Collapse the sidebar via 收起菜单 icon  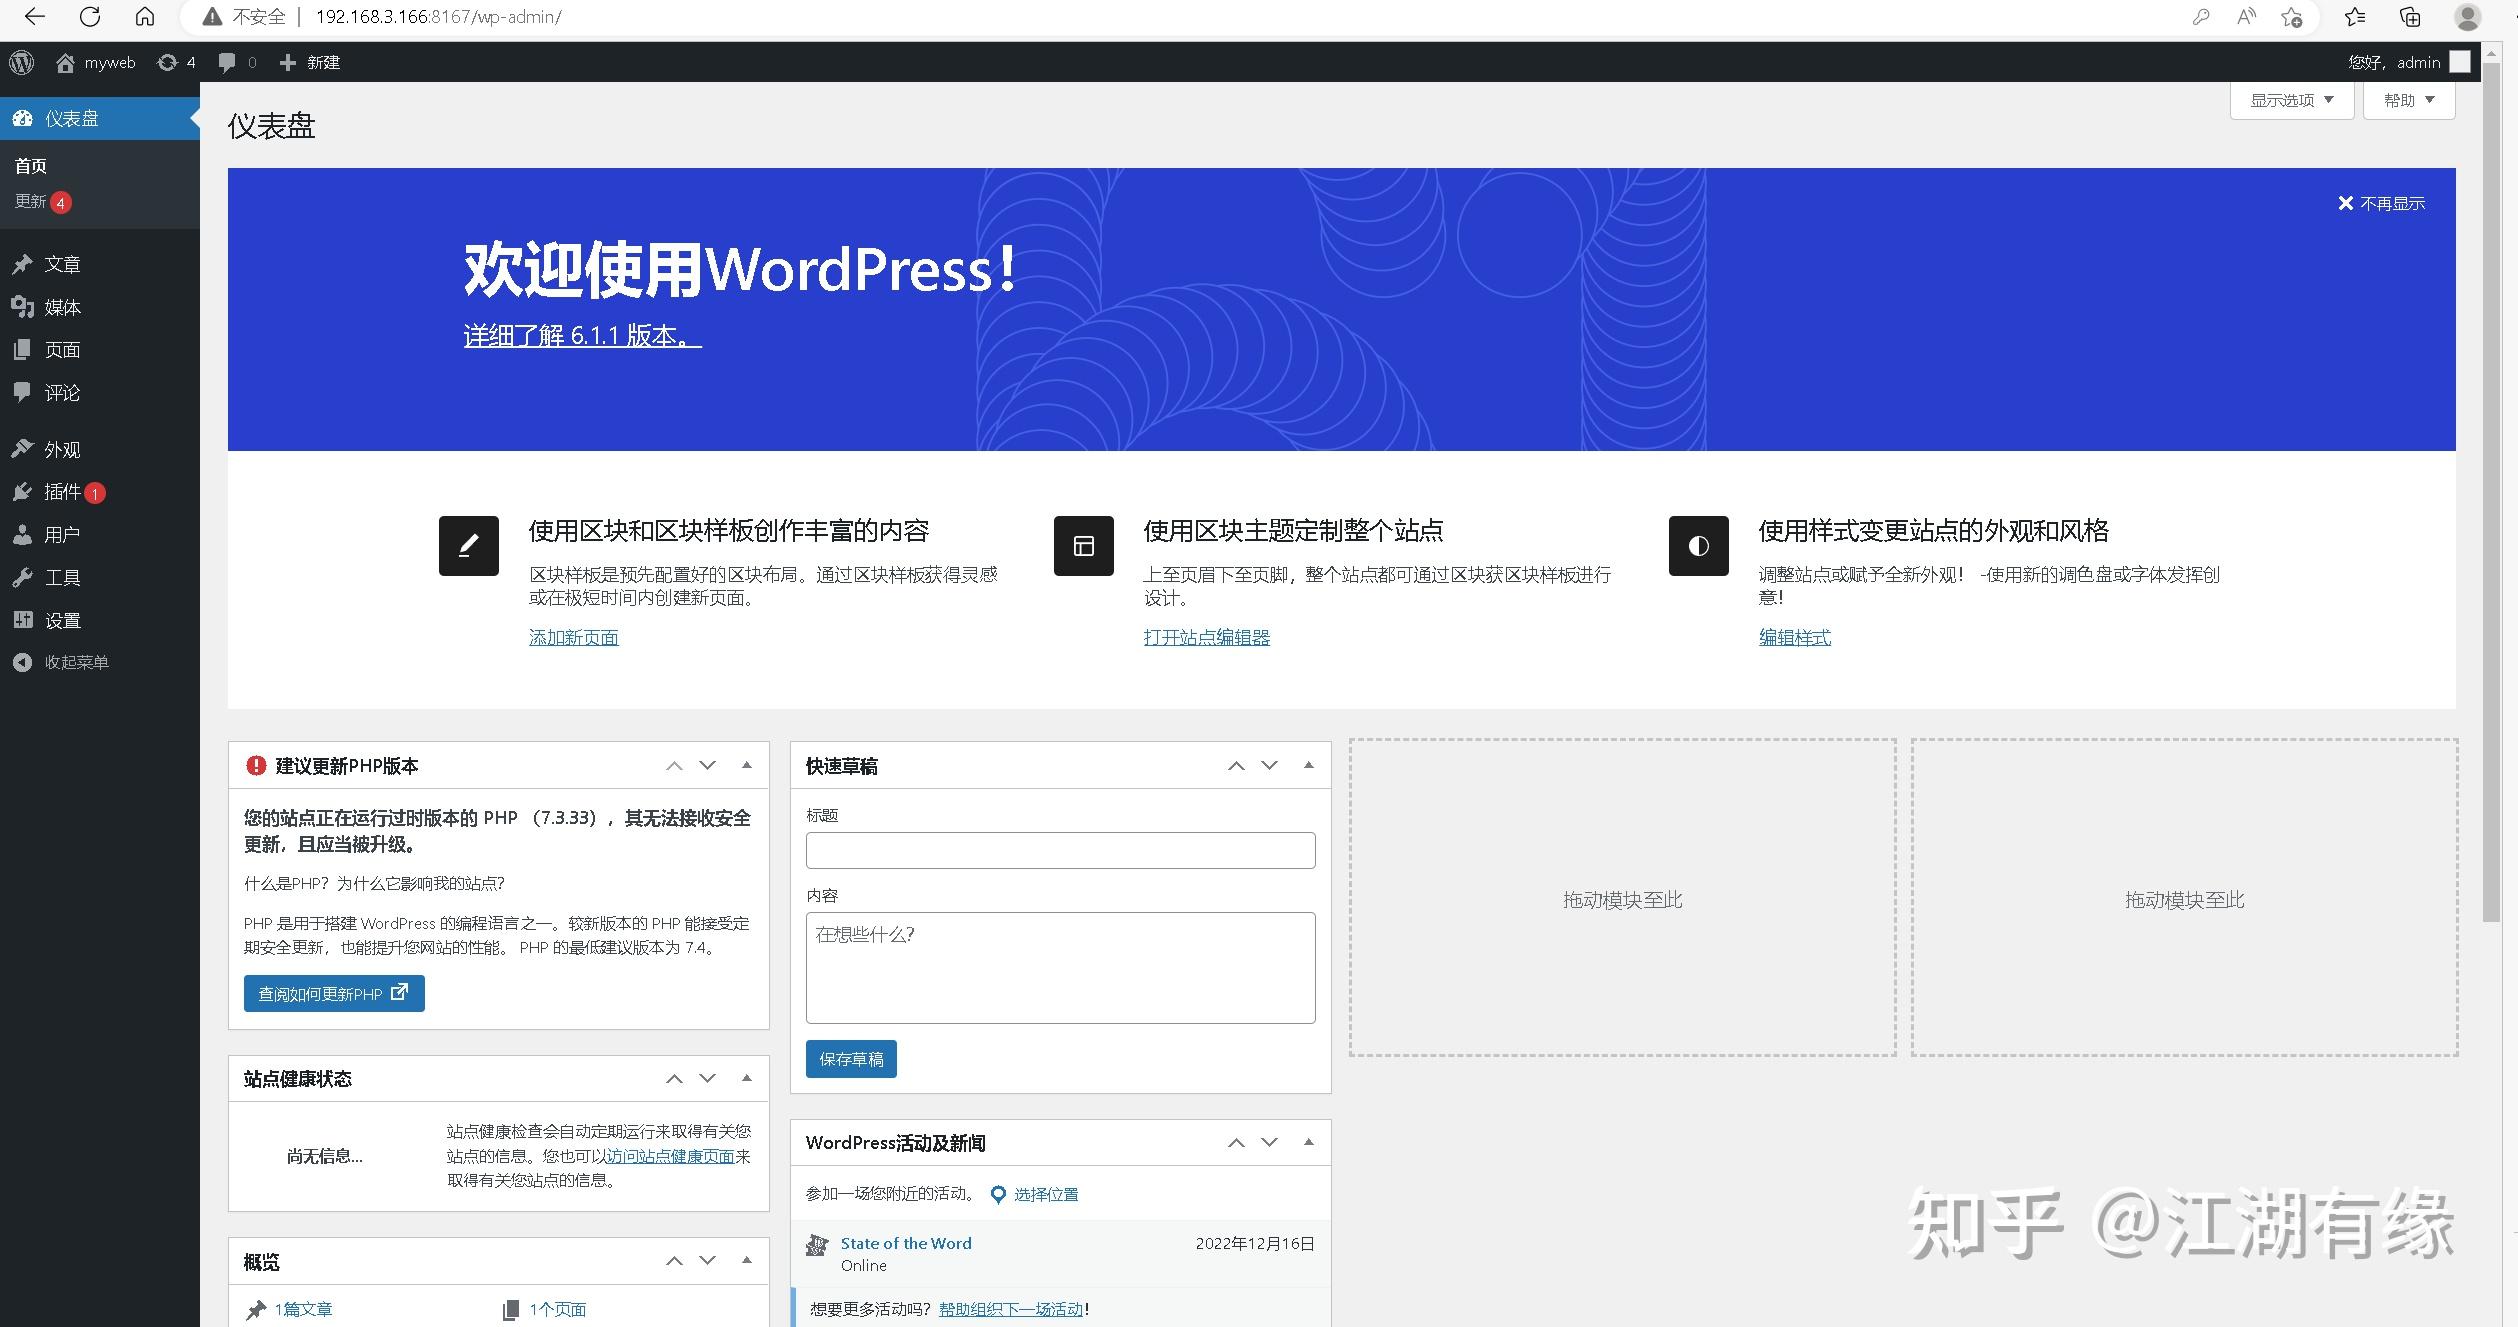click(24, 661)
